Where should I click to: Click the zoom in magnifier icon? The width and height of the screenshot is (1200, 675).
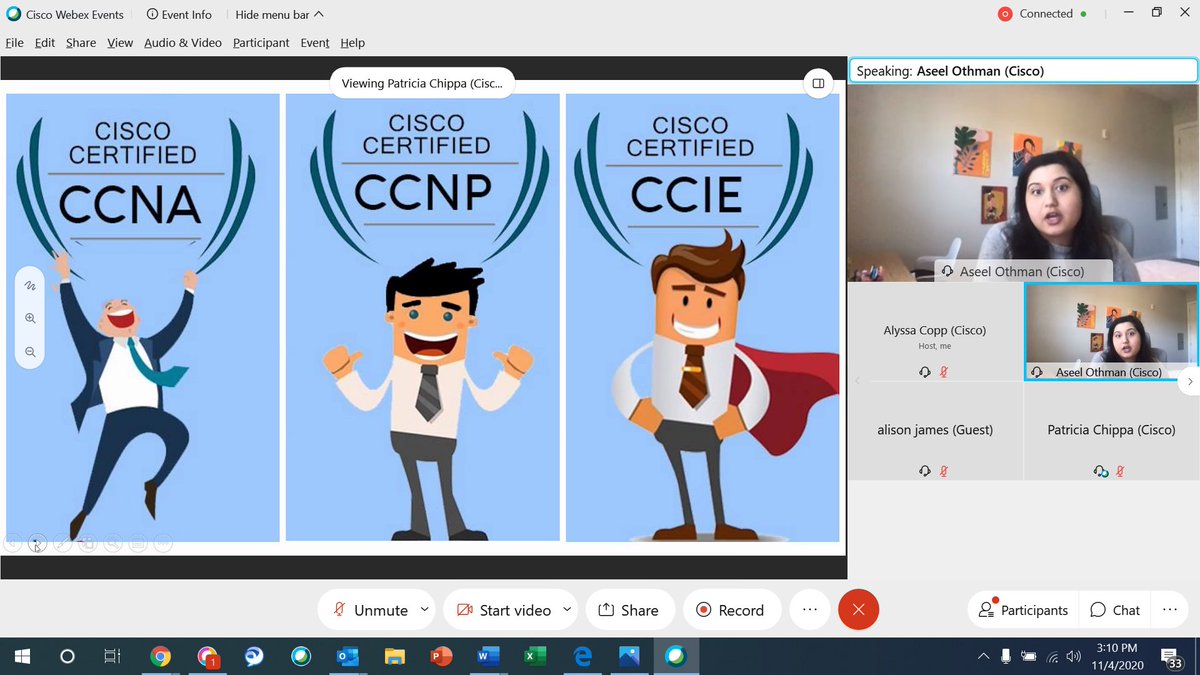[x=30, y=318]
